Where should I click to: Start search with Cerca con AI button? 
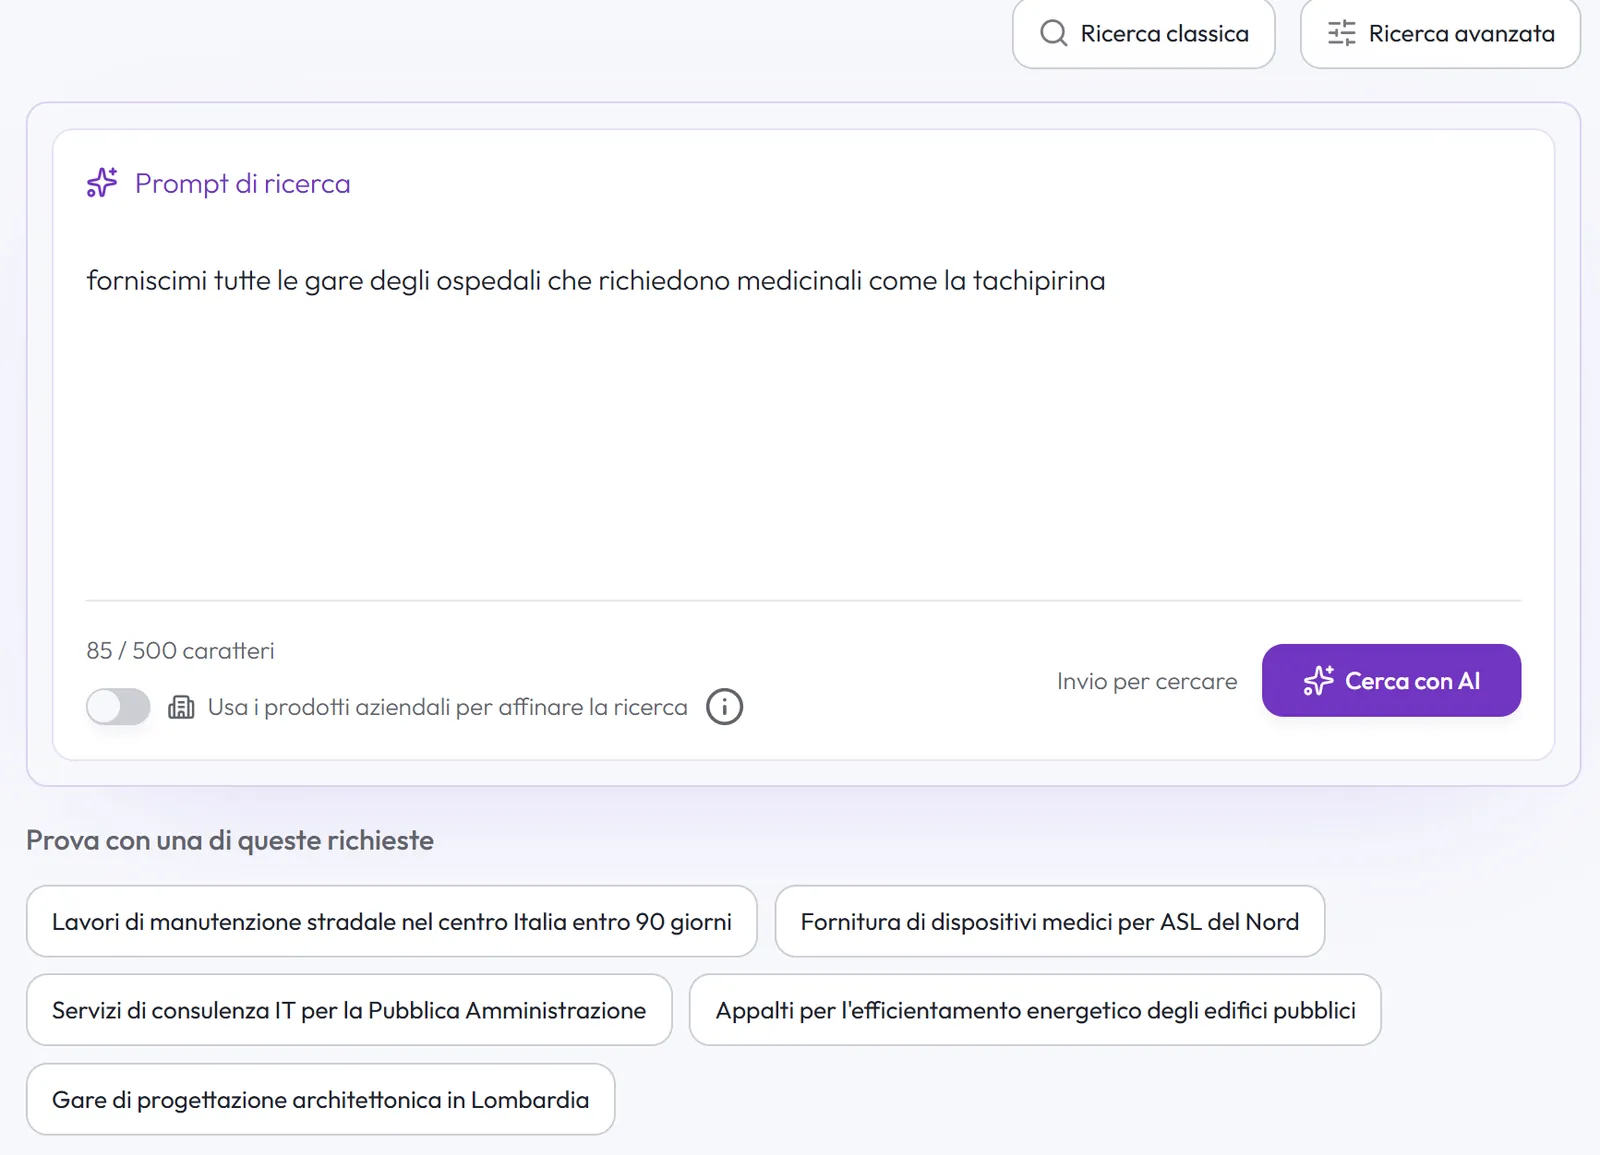(x=1391, y=680)
